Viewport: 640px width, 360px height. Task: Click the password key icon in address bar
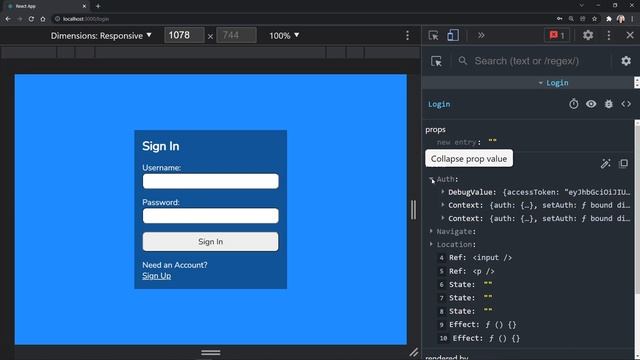(x=560, y=19)
